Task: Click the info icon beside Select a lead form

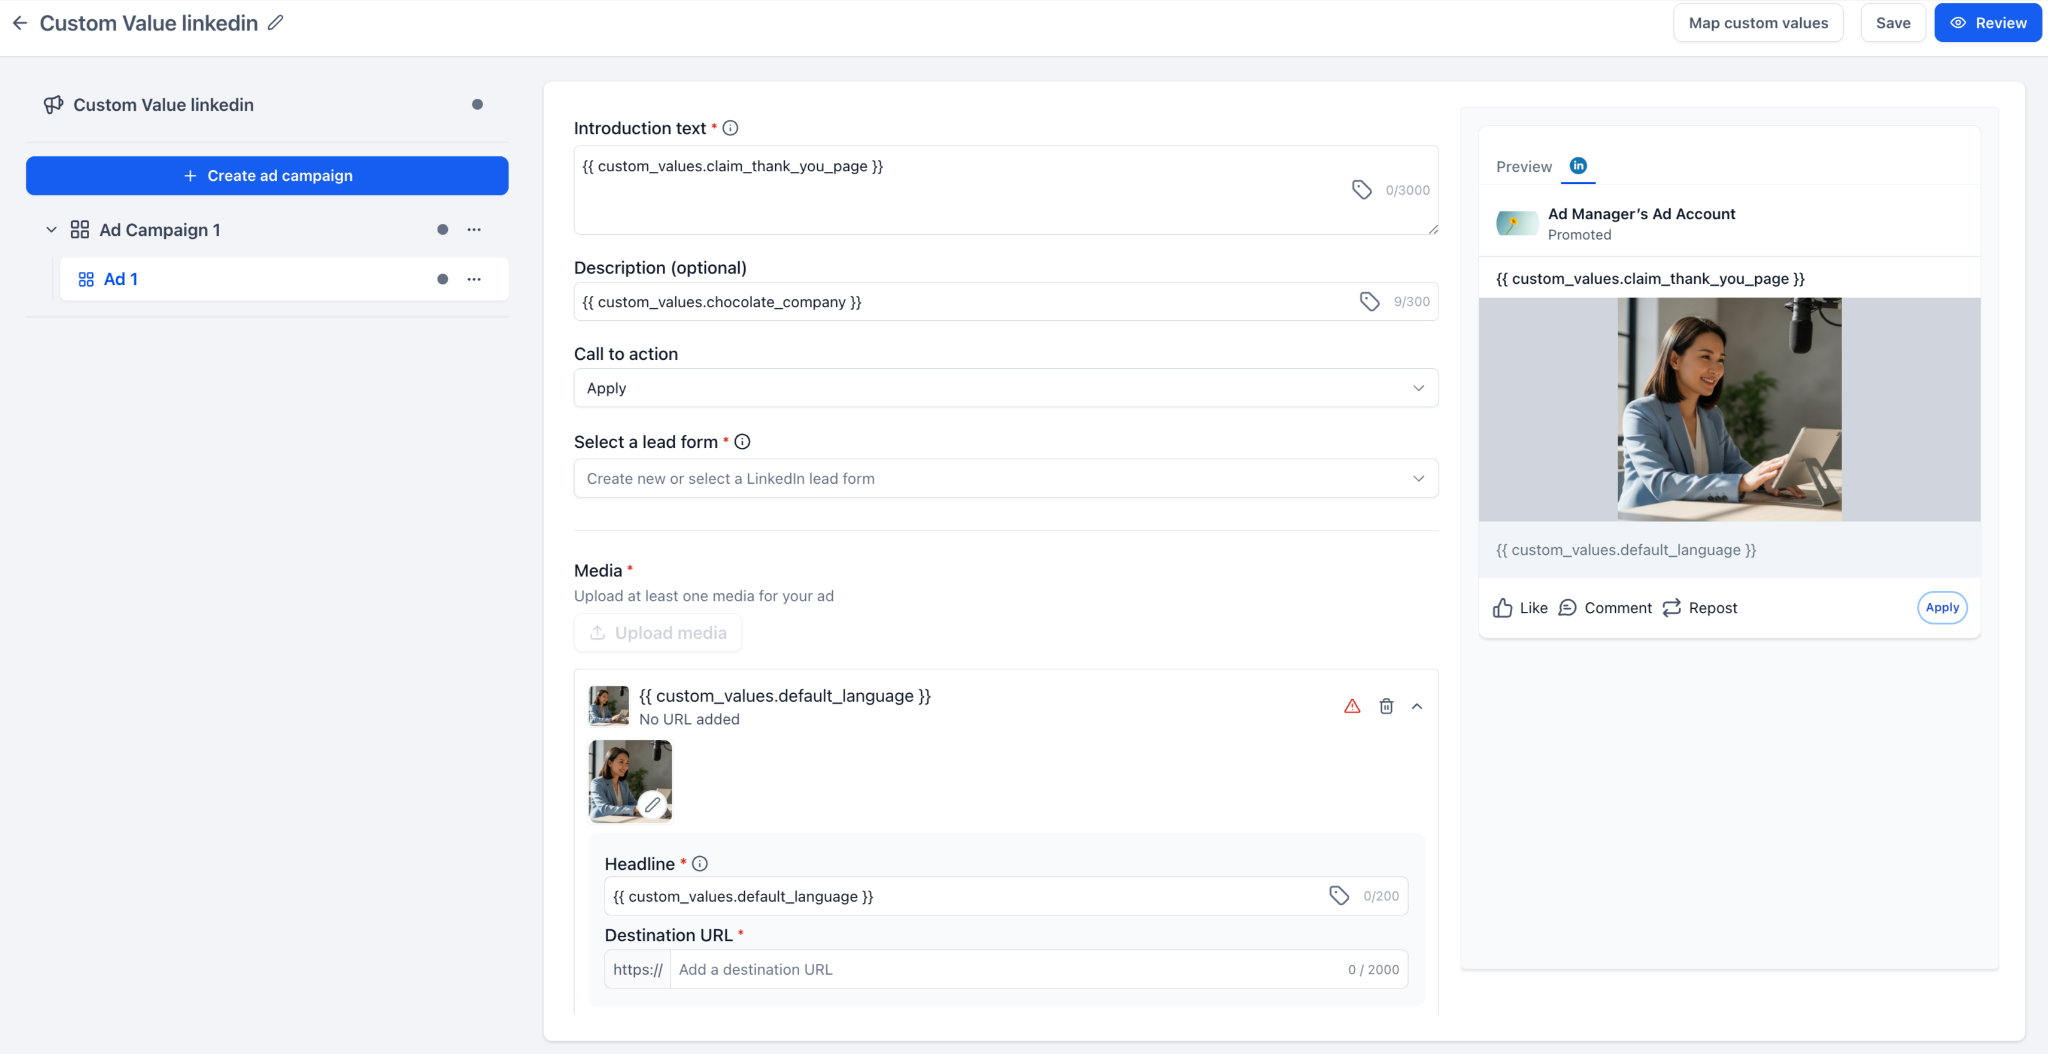Action: click(742, 442)
